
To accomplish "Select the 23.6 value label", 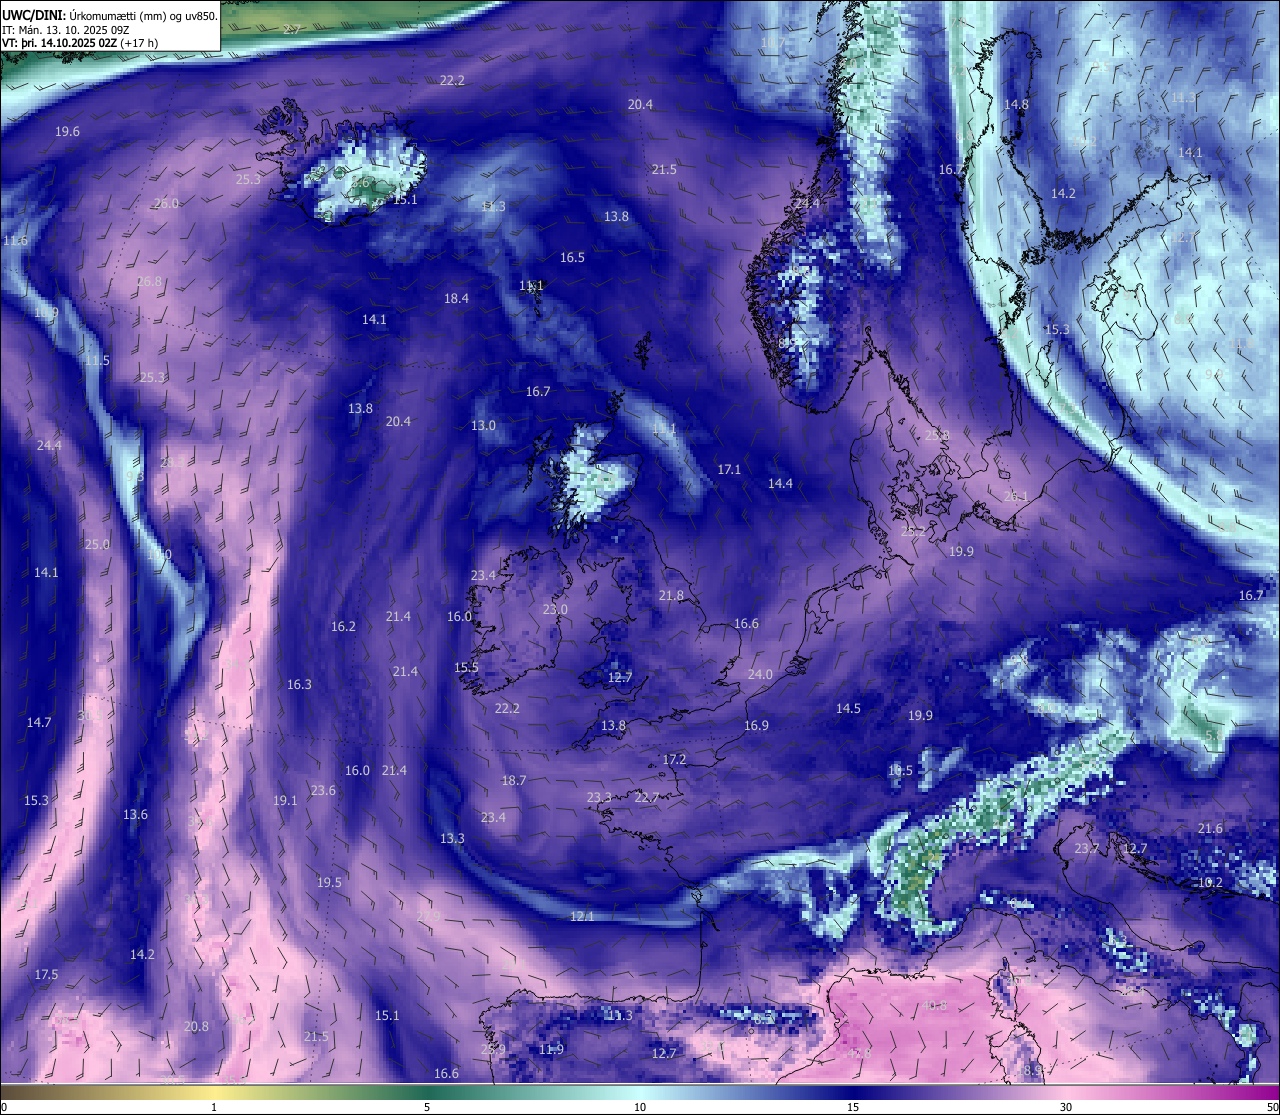I will coord(323,790).
